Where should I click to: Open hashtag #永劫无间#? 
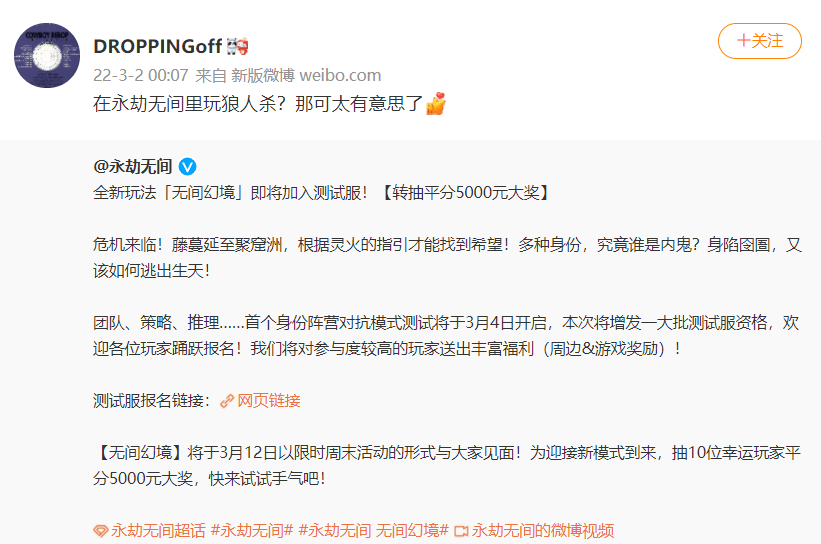pyautogui.click(x=252, y=530)
